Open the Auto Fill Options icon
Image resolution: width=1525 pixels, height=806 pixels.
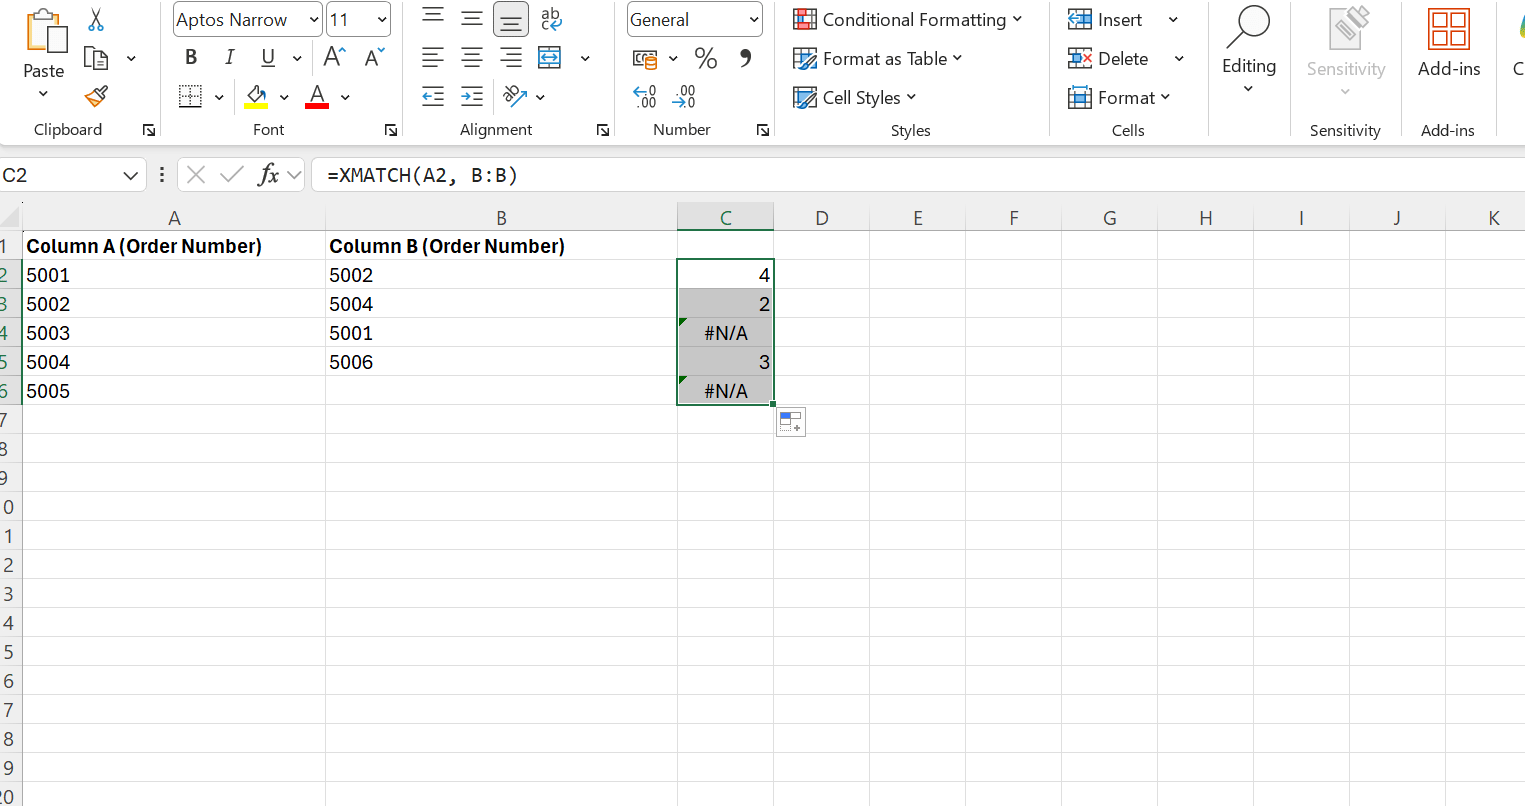790,422
